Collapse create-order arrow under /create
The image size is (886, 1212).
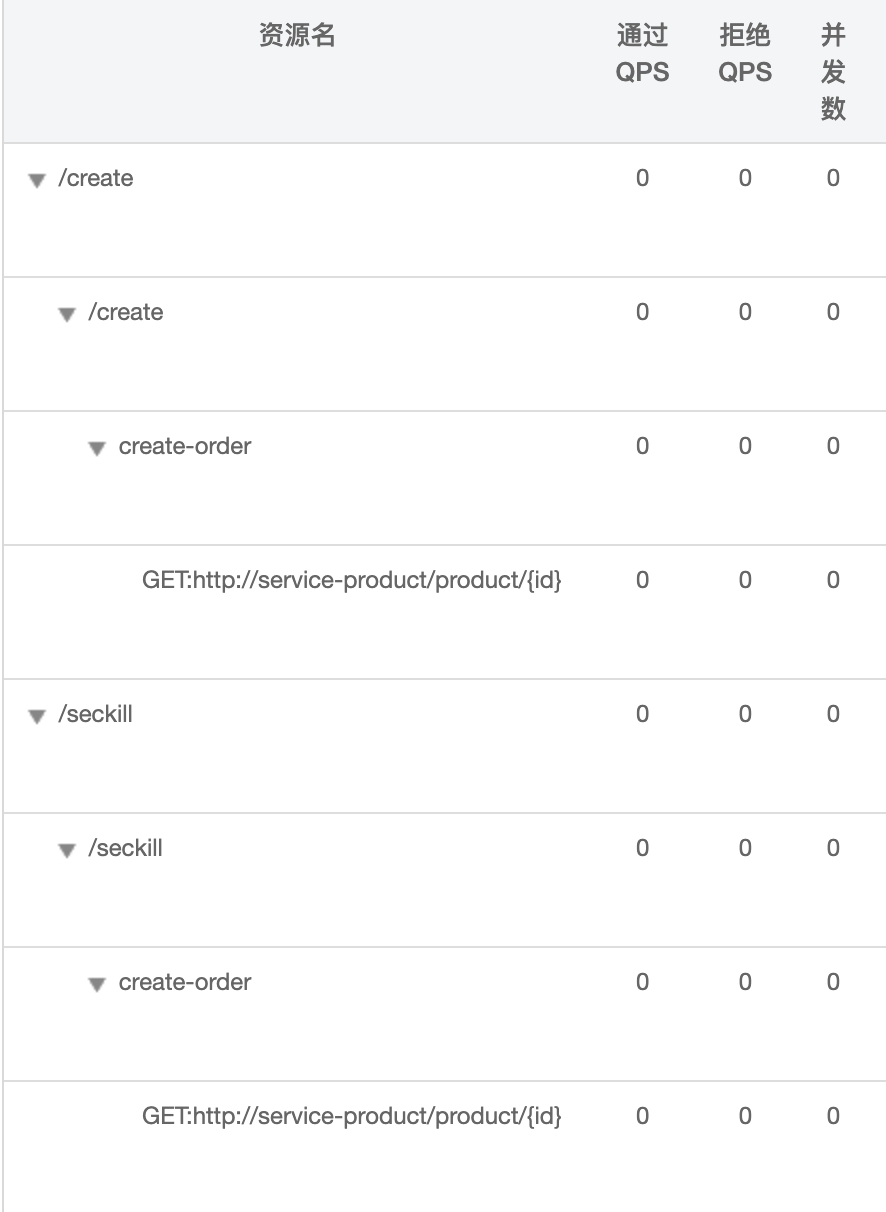97,449
